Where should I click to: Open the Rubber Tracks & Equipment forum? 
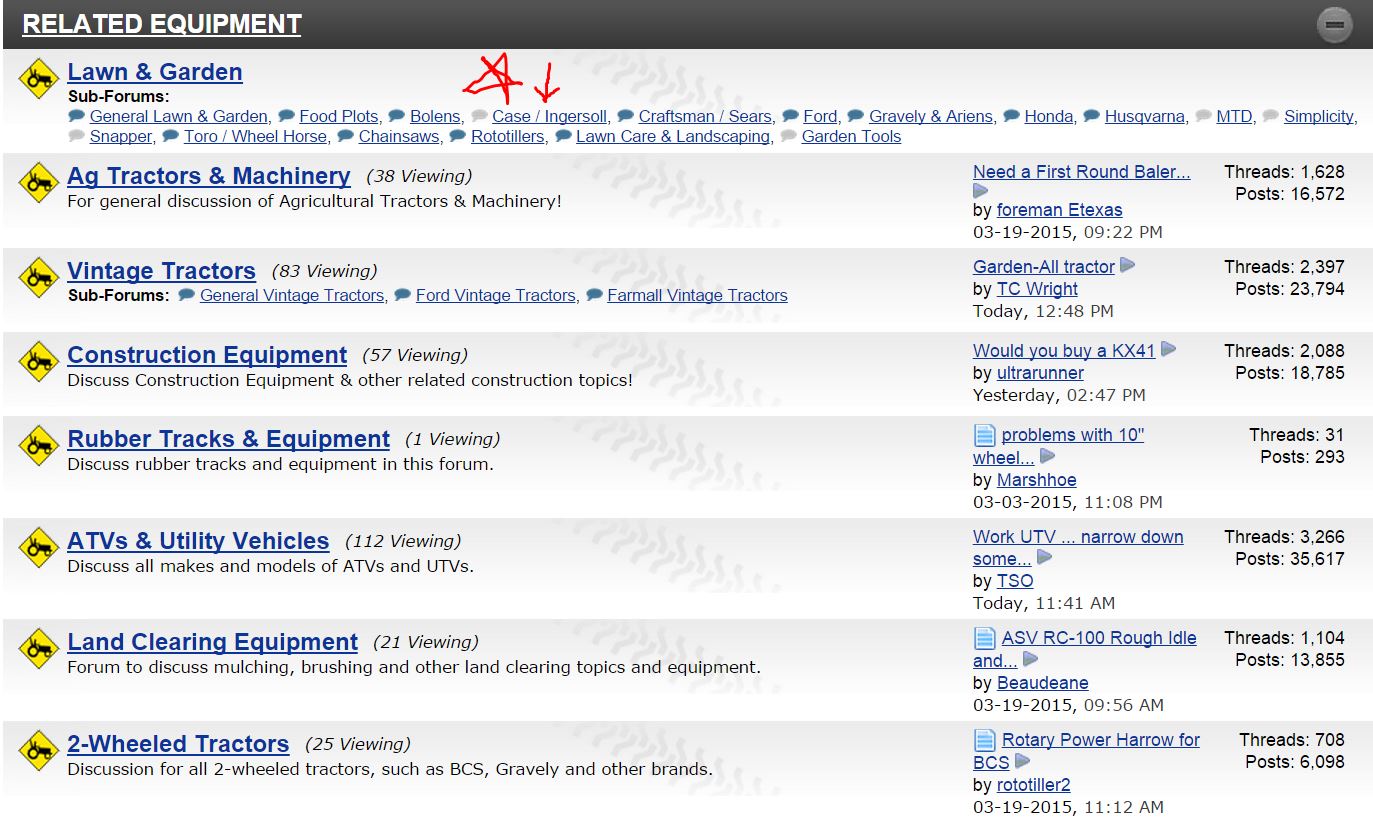coord(228,439)
